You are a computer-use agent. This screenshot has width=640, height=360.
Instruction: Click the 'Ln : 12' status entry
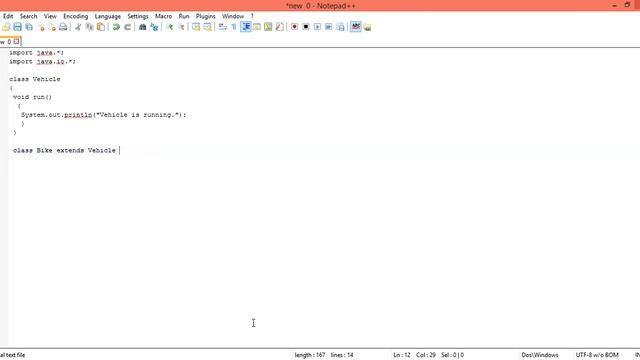[x=402, y=355]
